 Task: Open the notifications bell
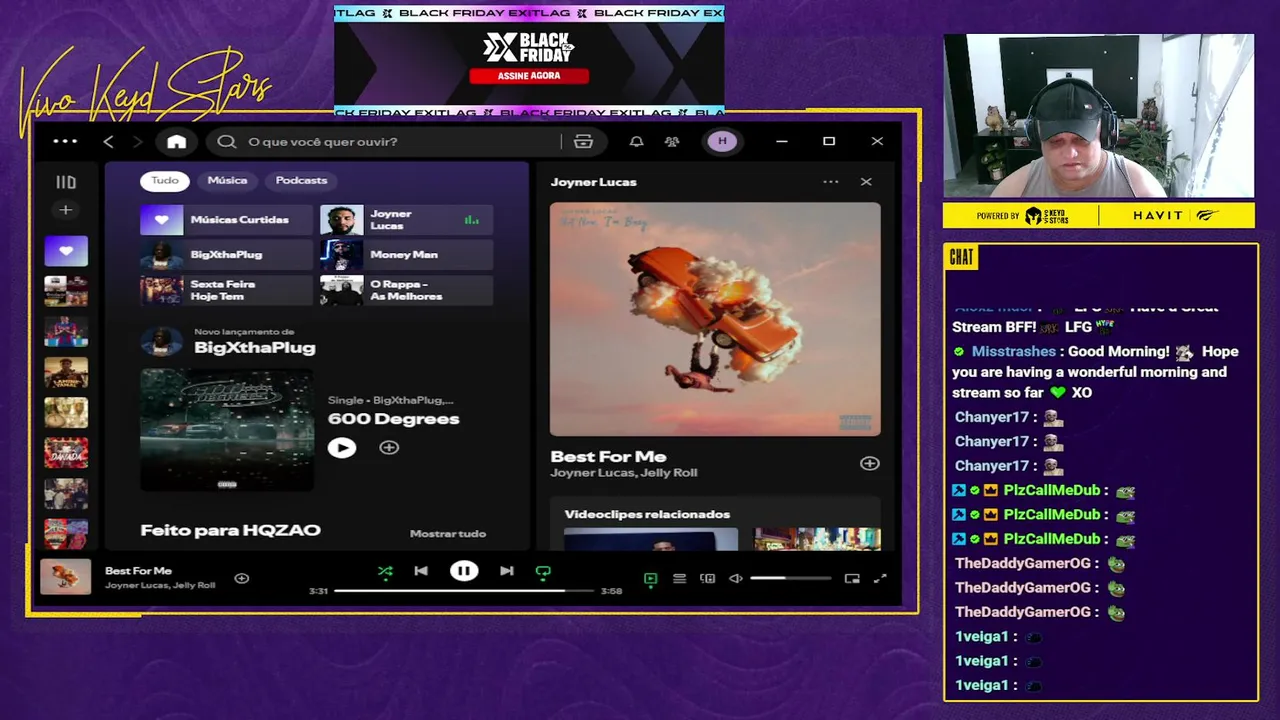(x=636, y=142)
